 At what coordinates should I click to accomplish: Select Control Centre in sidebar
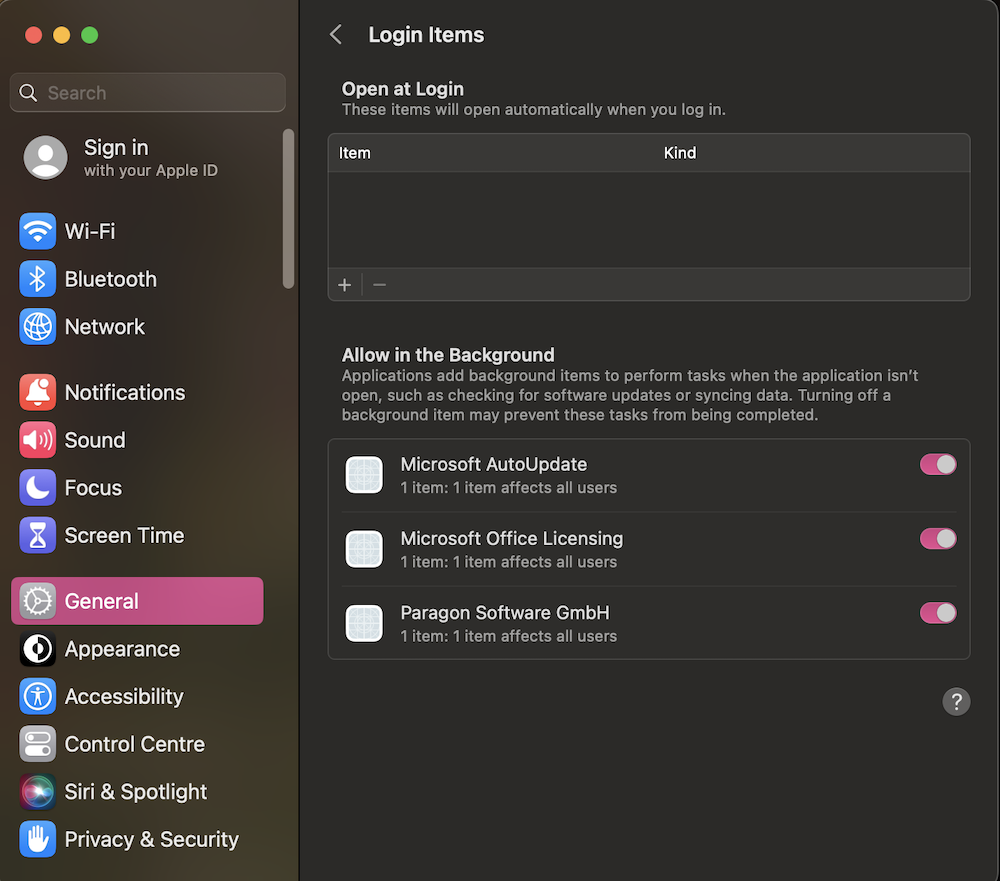tap(137, 744)
